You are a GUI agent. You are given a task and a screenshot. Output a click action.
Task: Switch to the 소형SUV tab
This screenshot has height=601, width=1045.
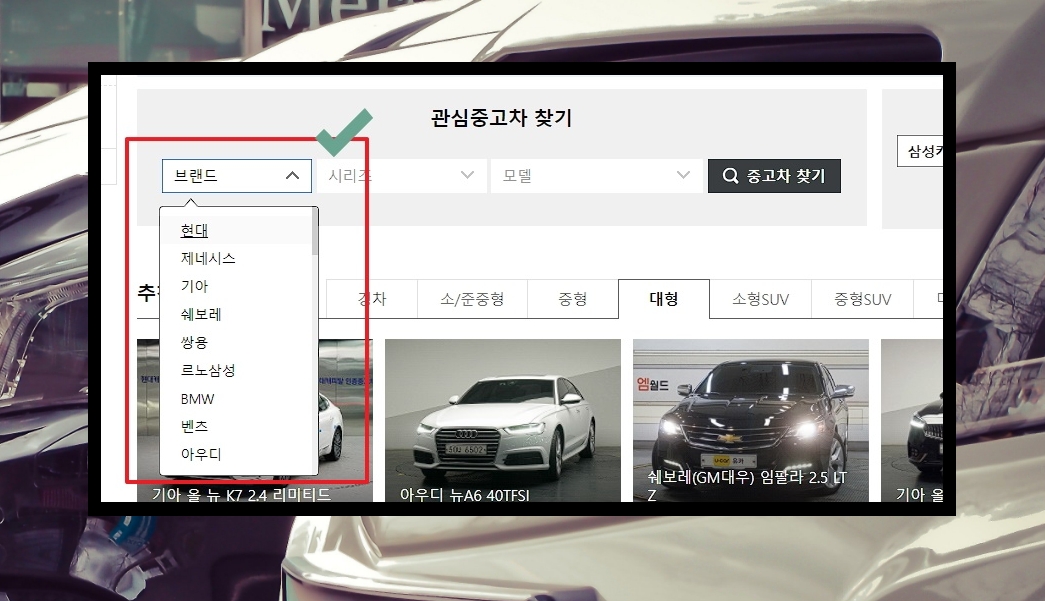(x=760, y=299)
